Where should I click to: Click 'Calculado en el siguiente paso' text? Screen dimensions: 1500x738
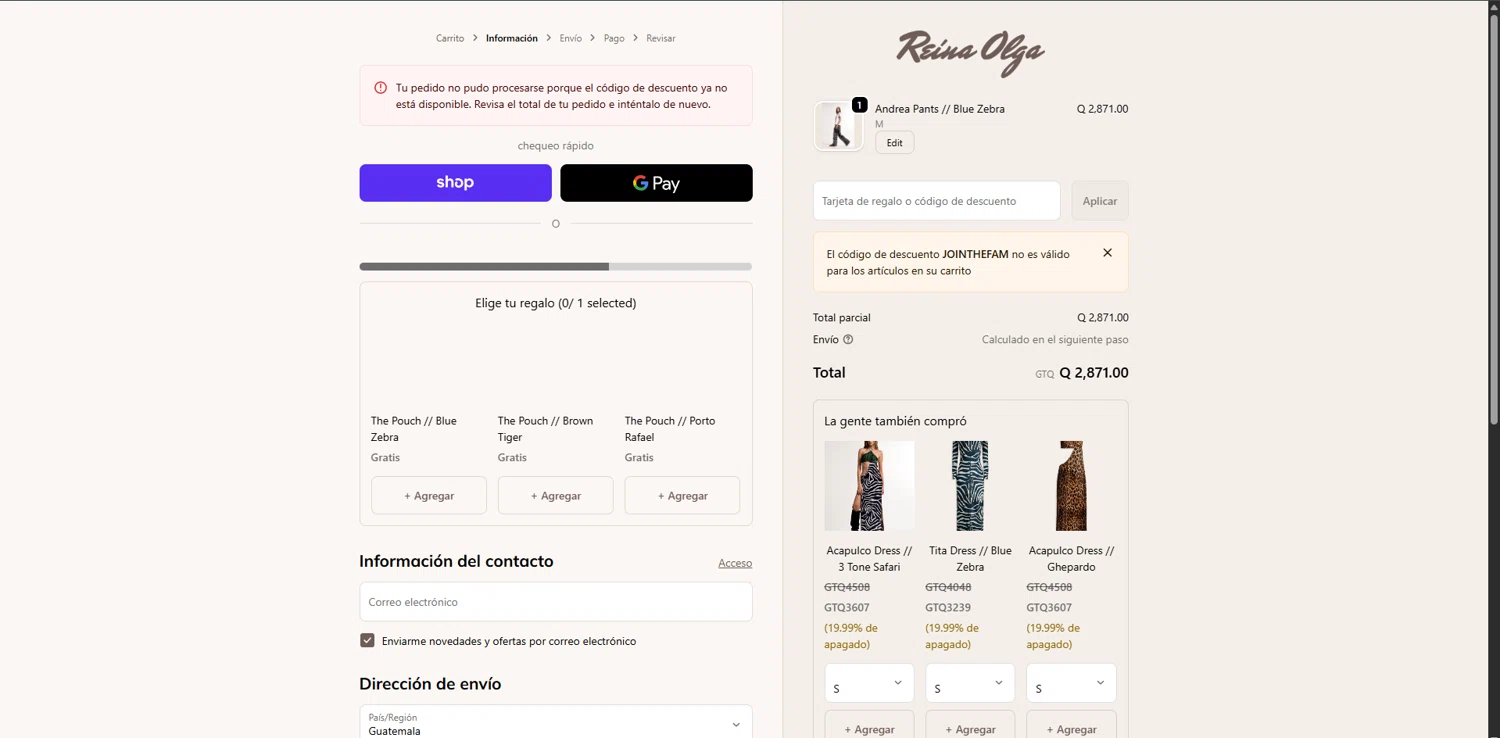click(1055, 340)
